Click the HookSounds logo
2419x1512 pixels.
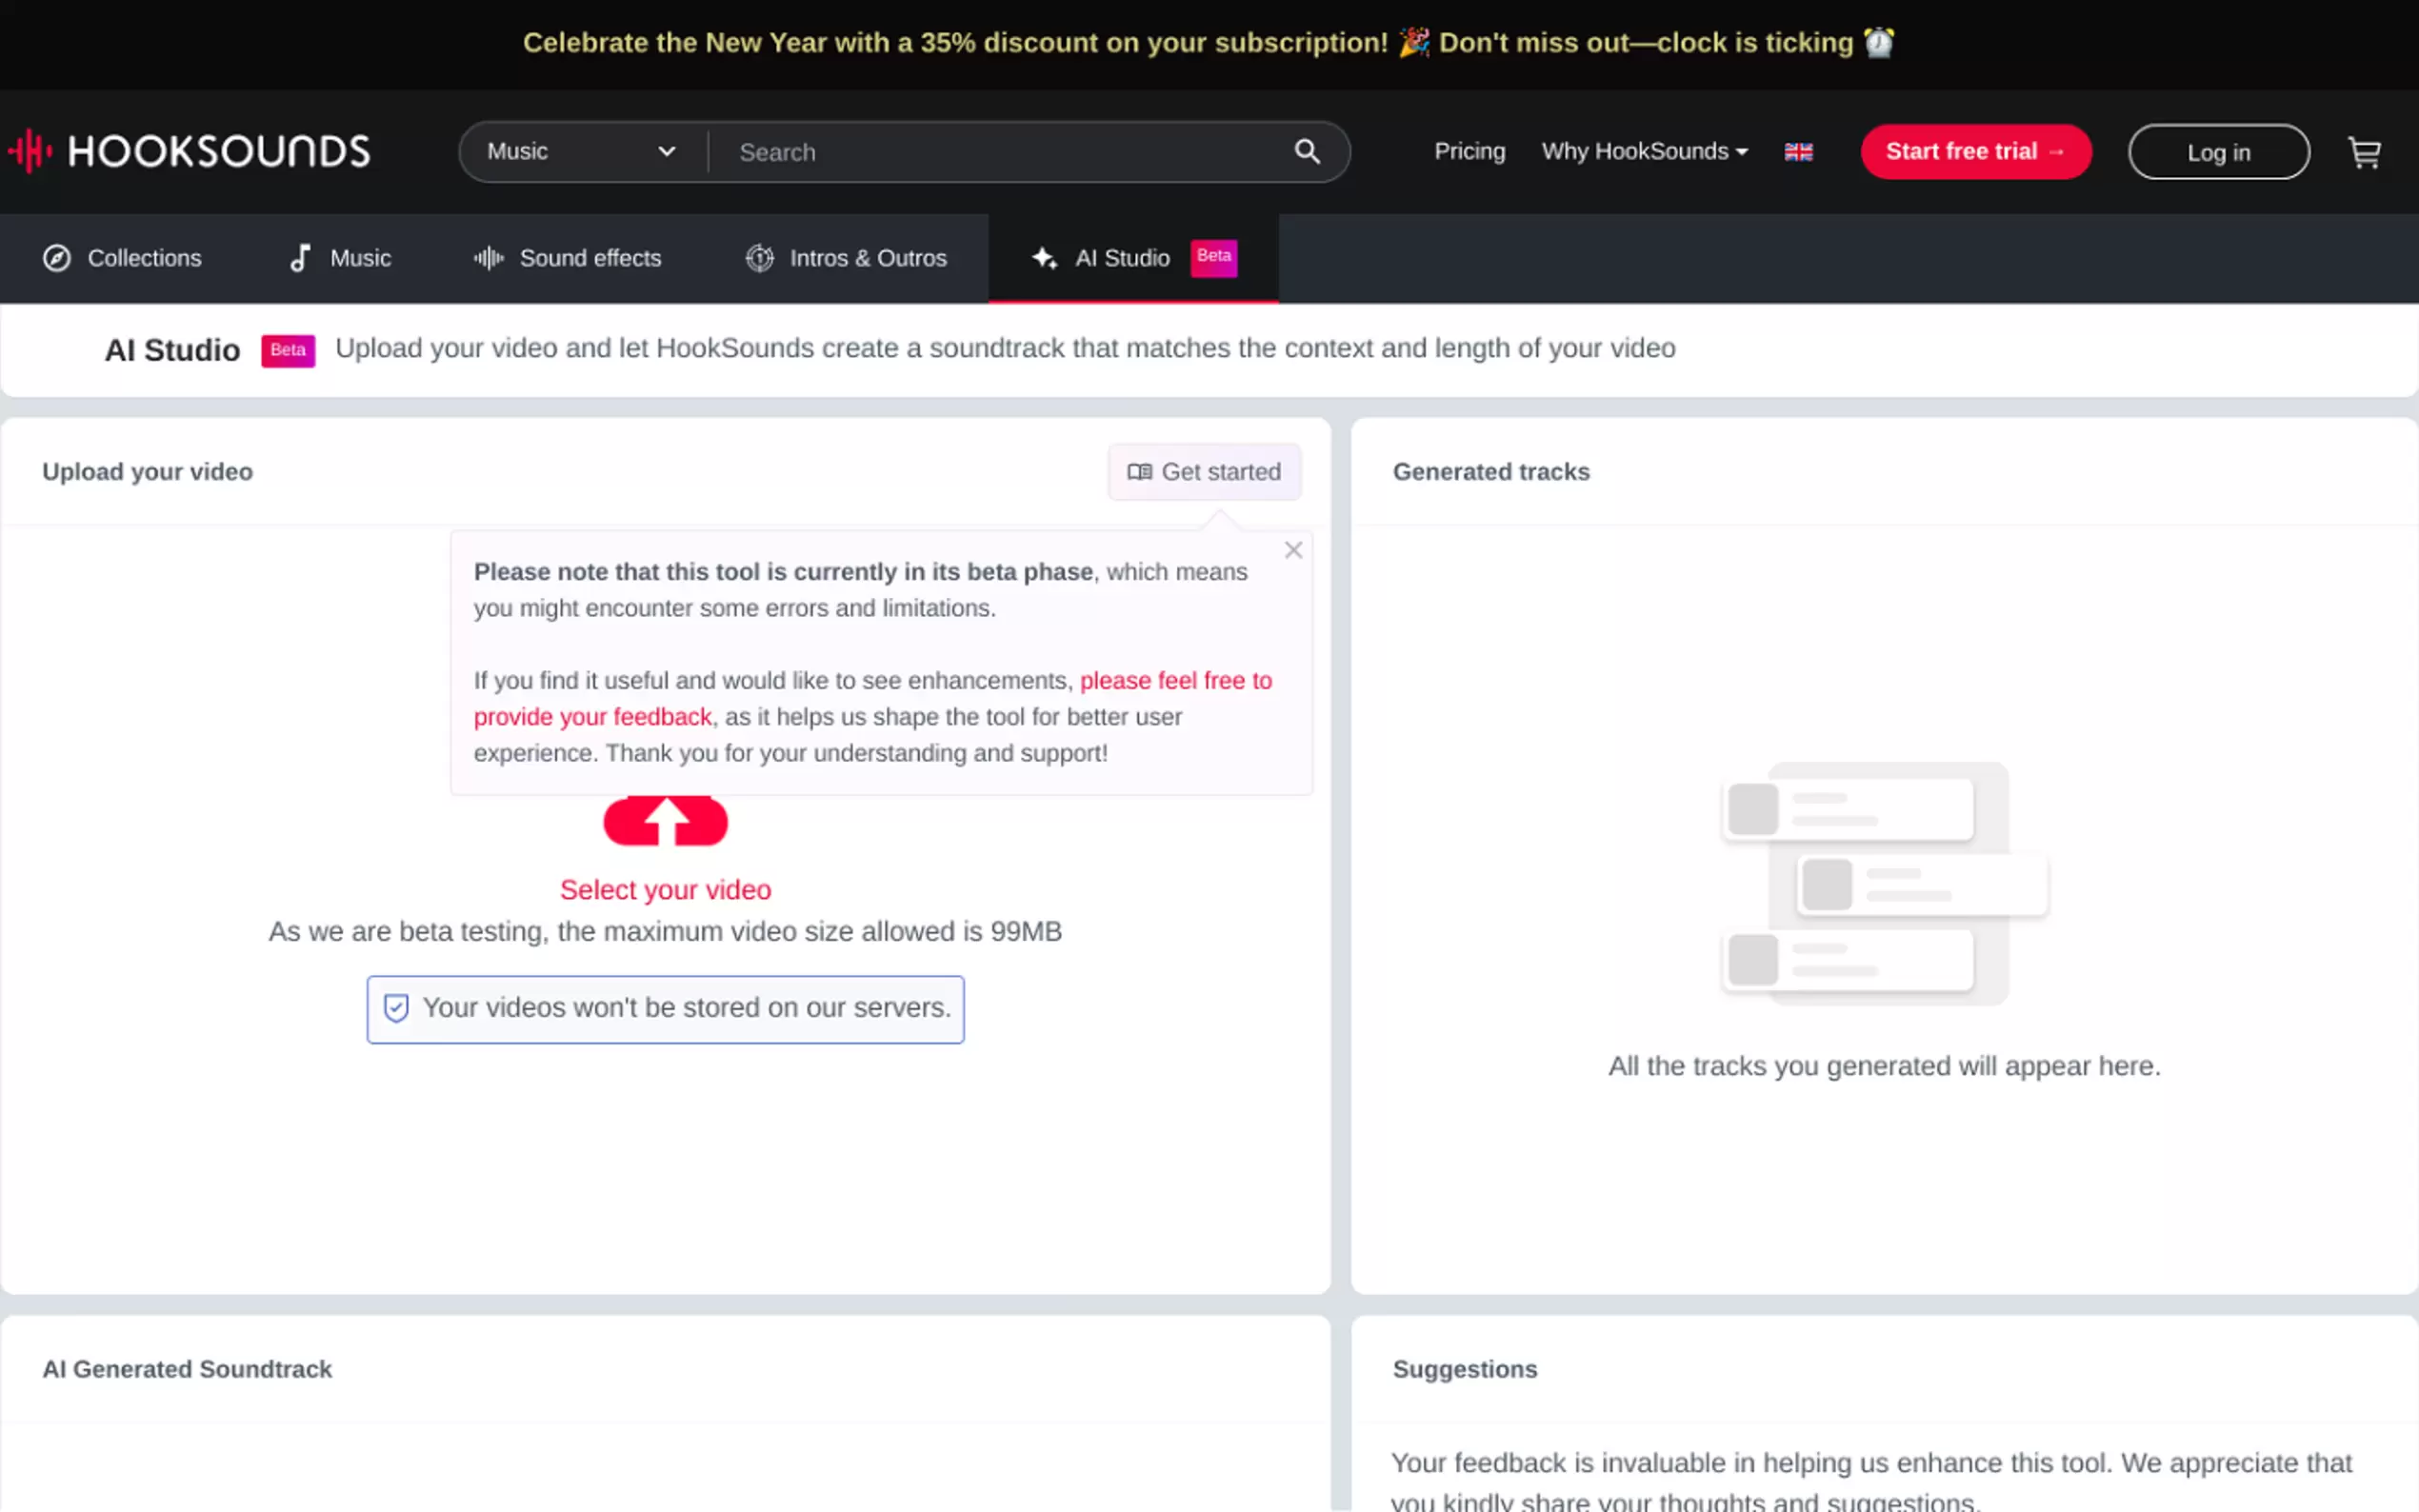pyautogui.click(x=190, y=151)
